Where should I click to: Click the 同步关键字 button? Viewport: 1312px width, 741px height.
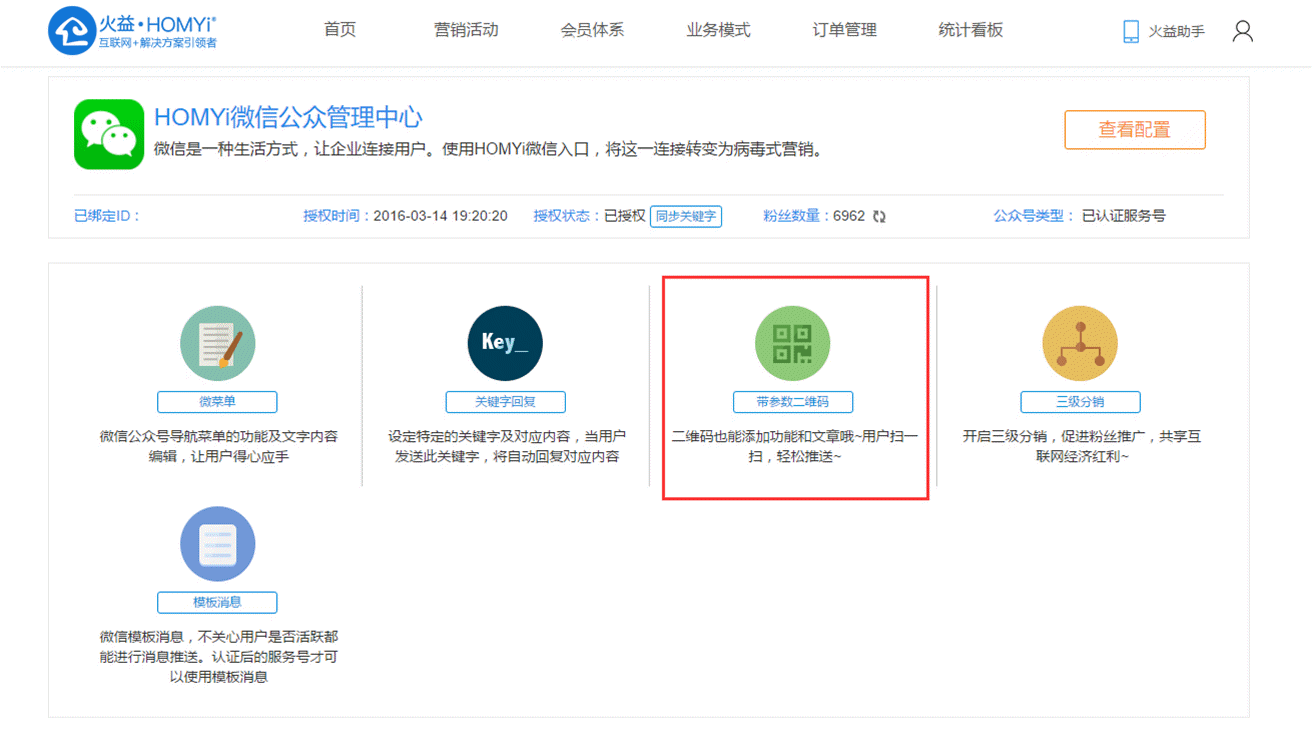pos(685,216)
